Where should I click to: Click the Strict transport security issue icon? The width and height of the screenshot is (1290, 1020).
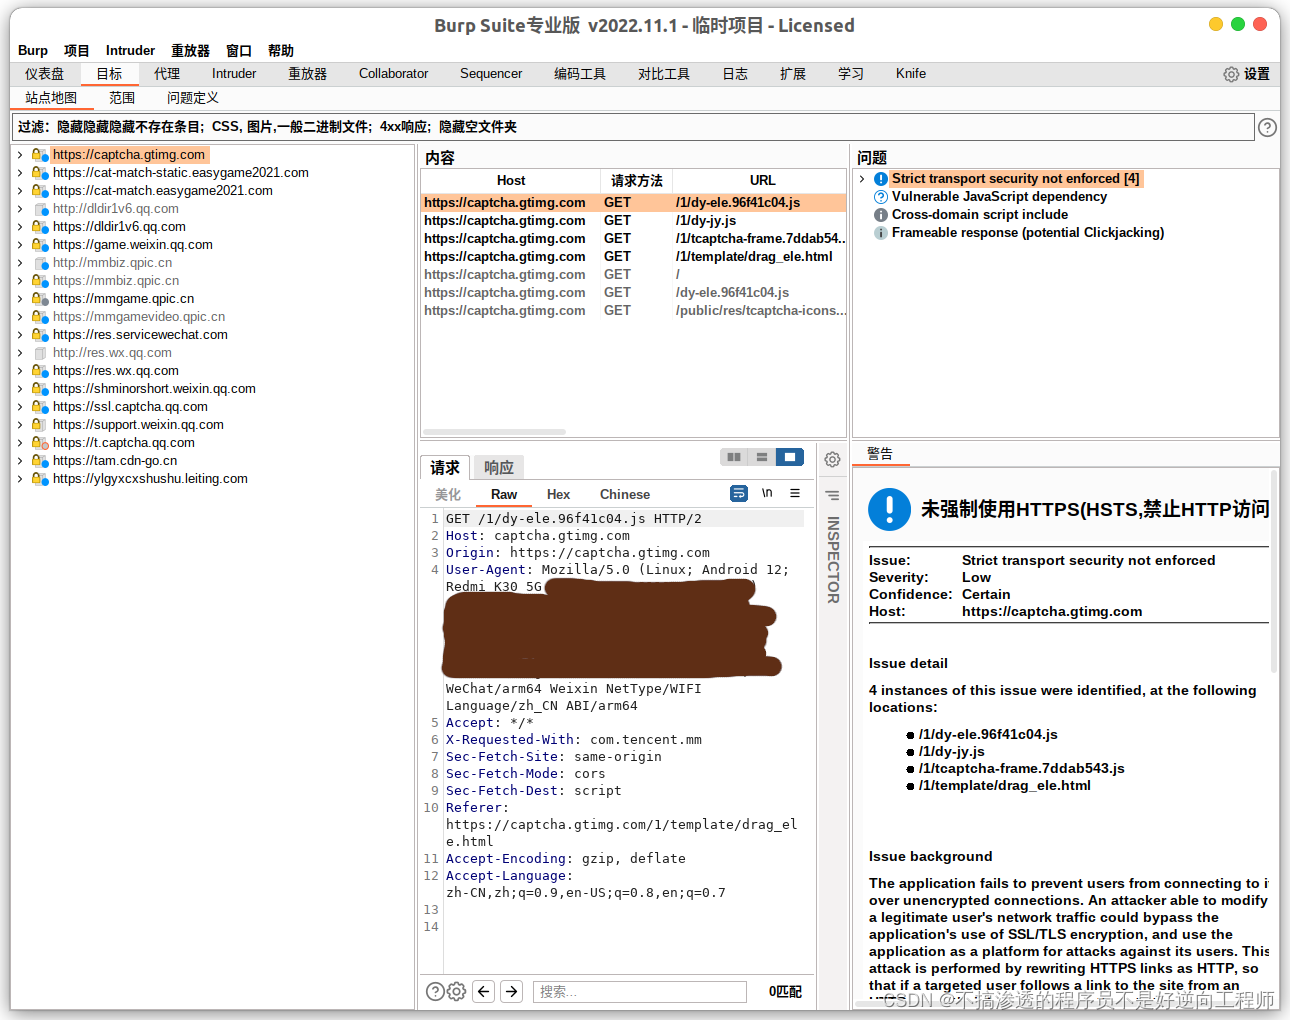click(x=881, y=179)
